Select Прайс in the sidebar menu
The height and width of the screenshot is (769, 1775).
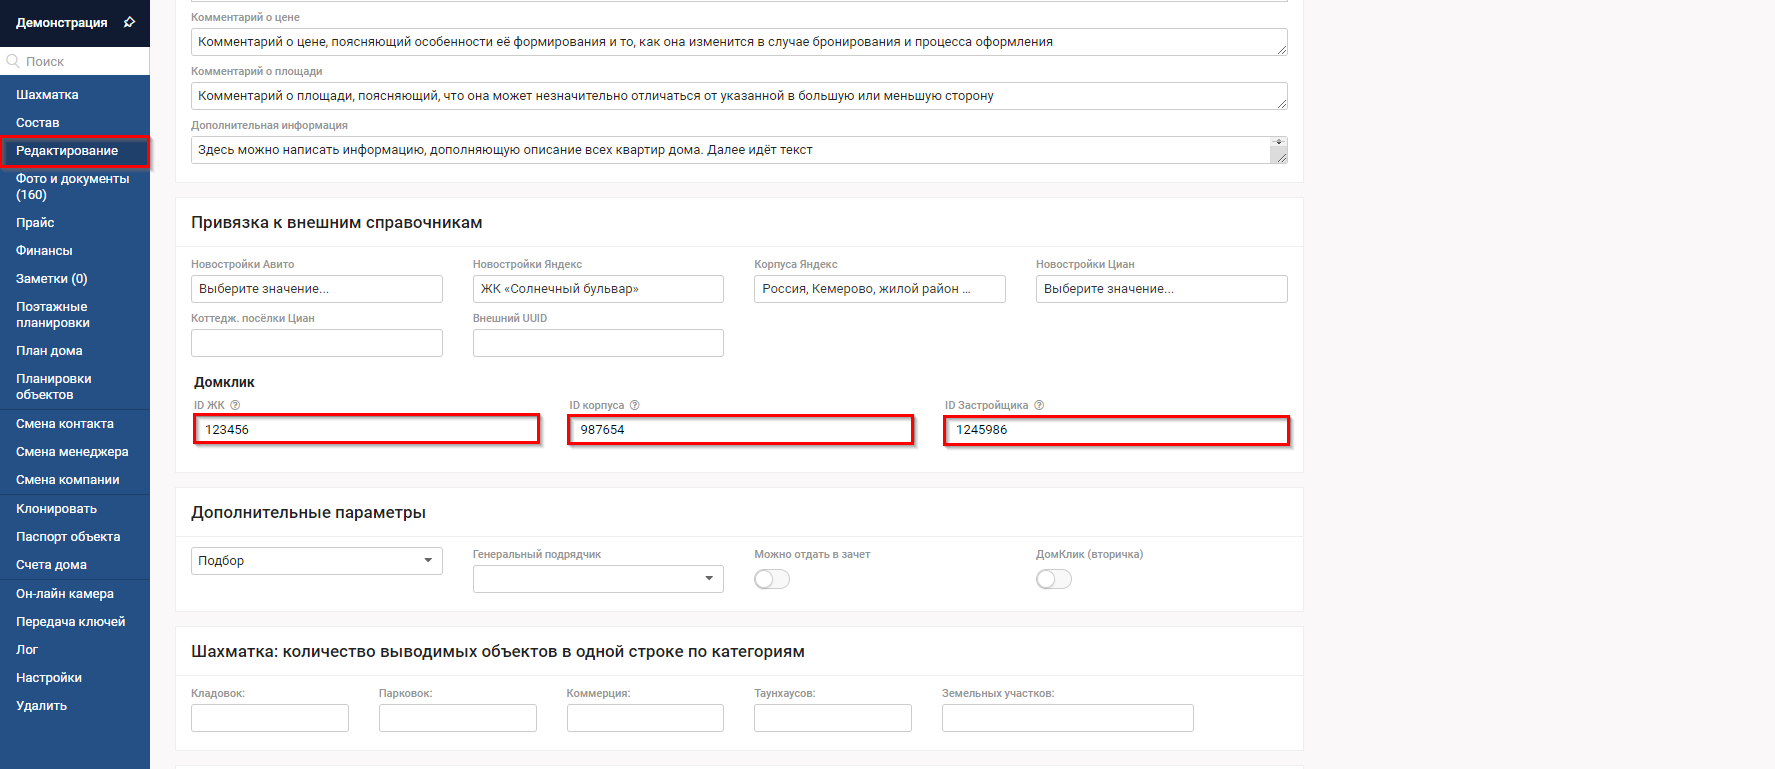pos(35,223)
